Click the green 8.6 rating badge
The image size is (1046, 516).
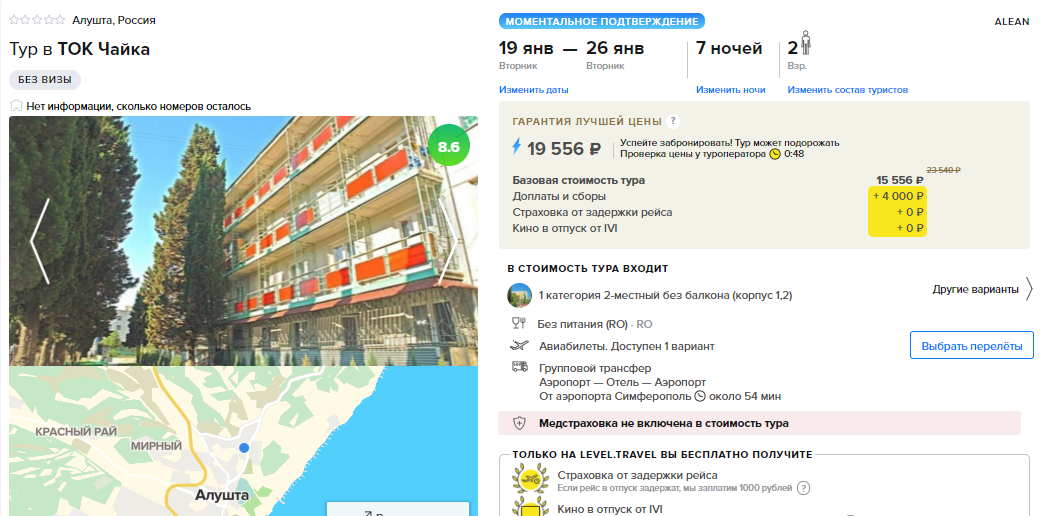[x=448, y=146]
